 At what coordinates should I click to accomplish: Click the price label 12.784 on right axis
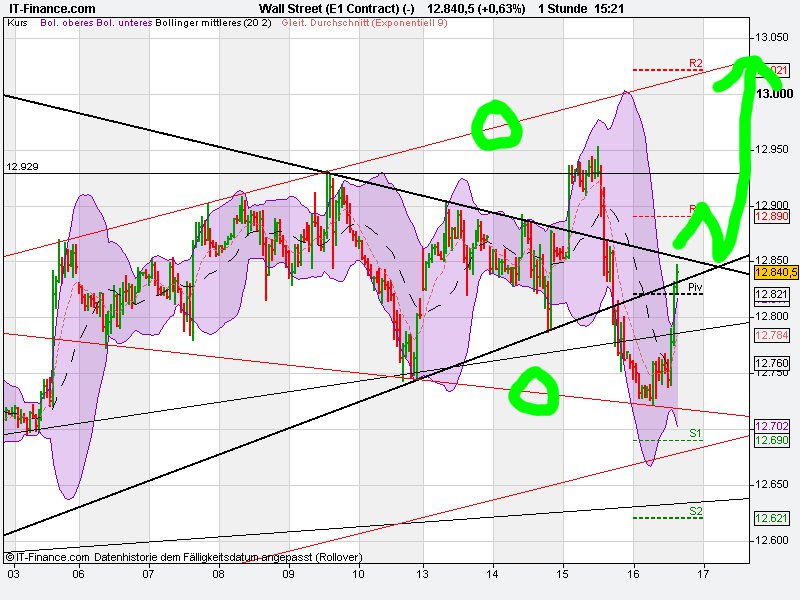(x=771, y=336)
